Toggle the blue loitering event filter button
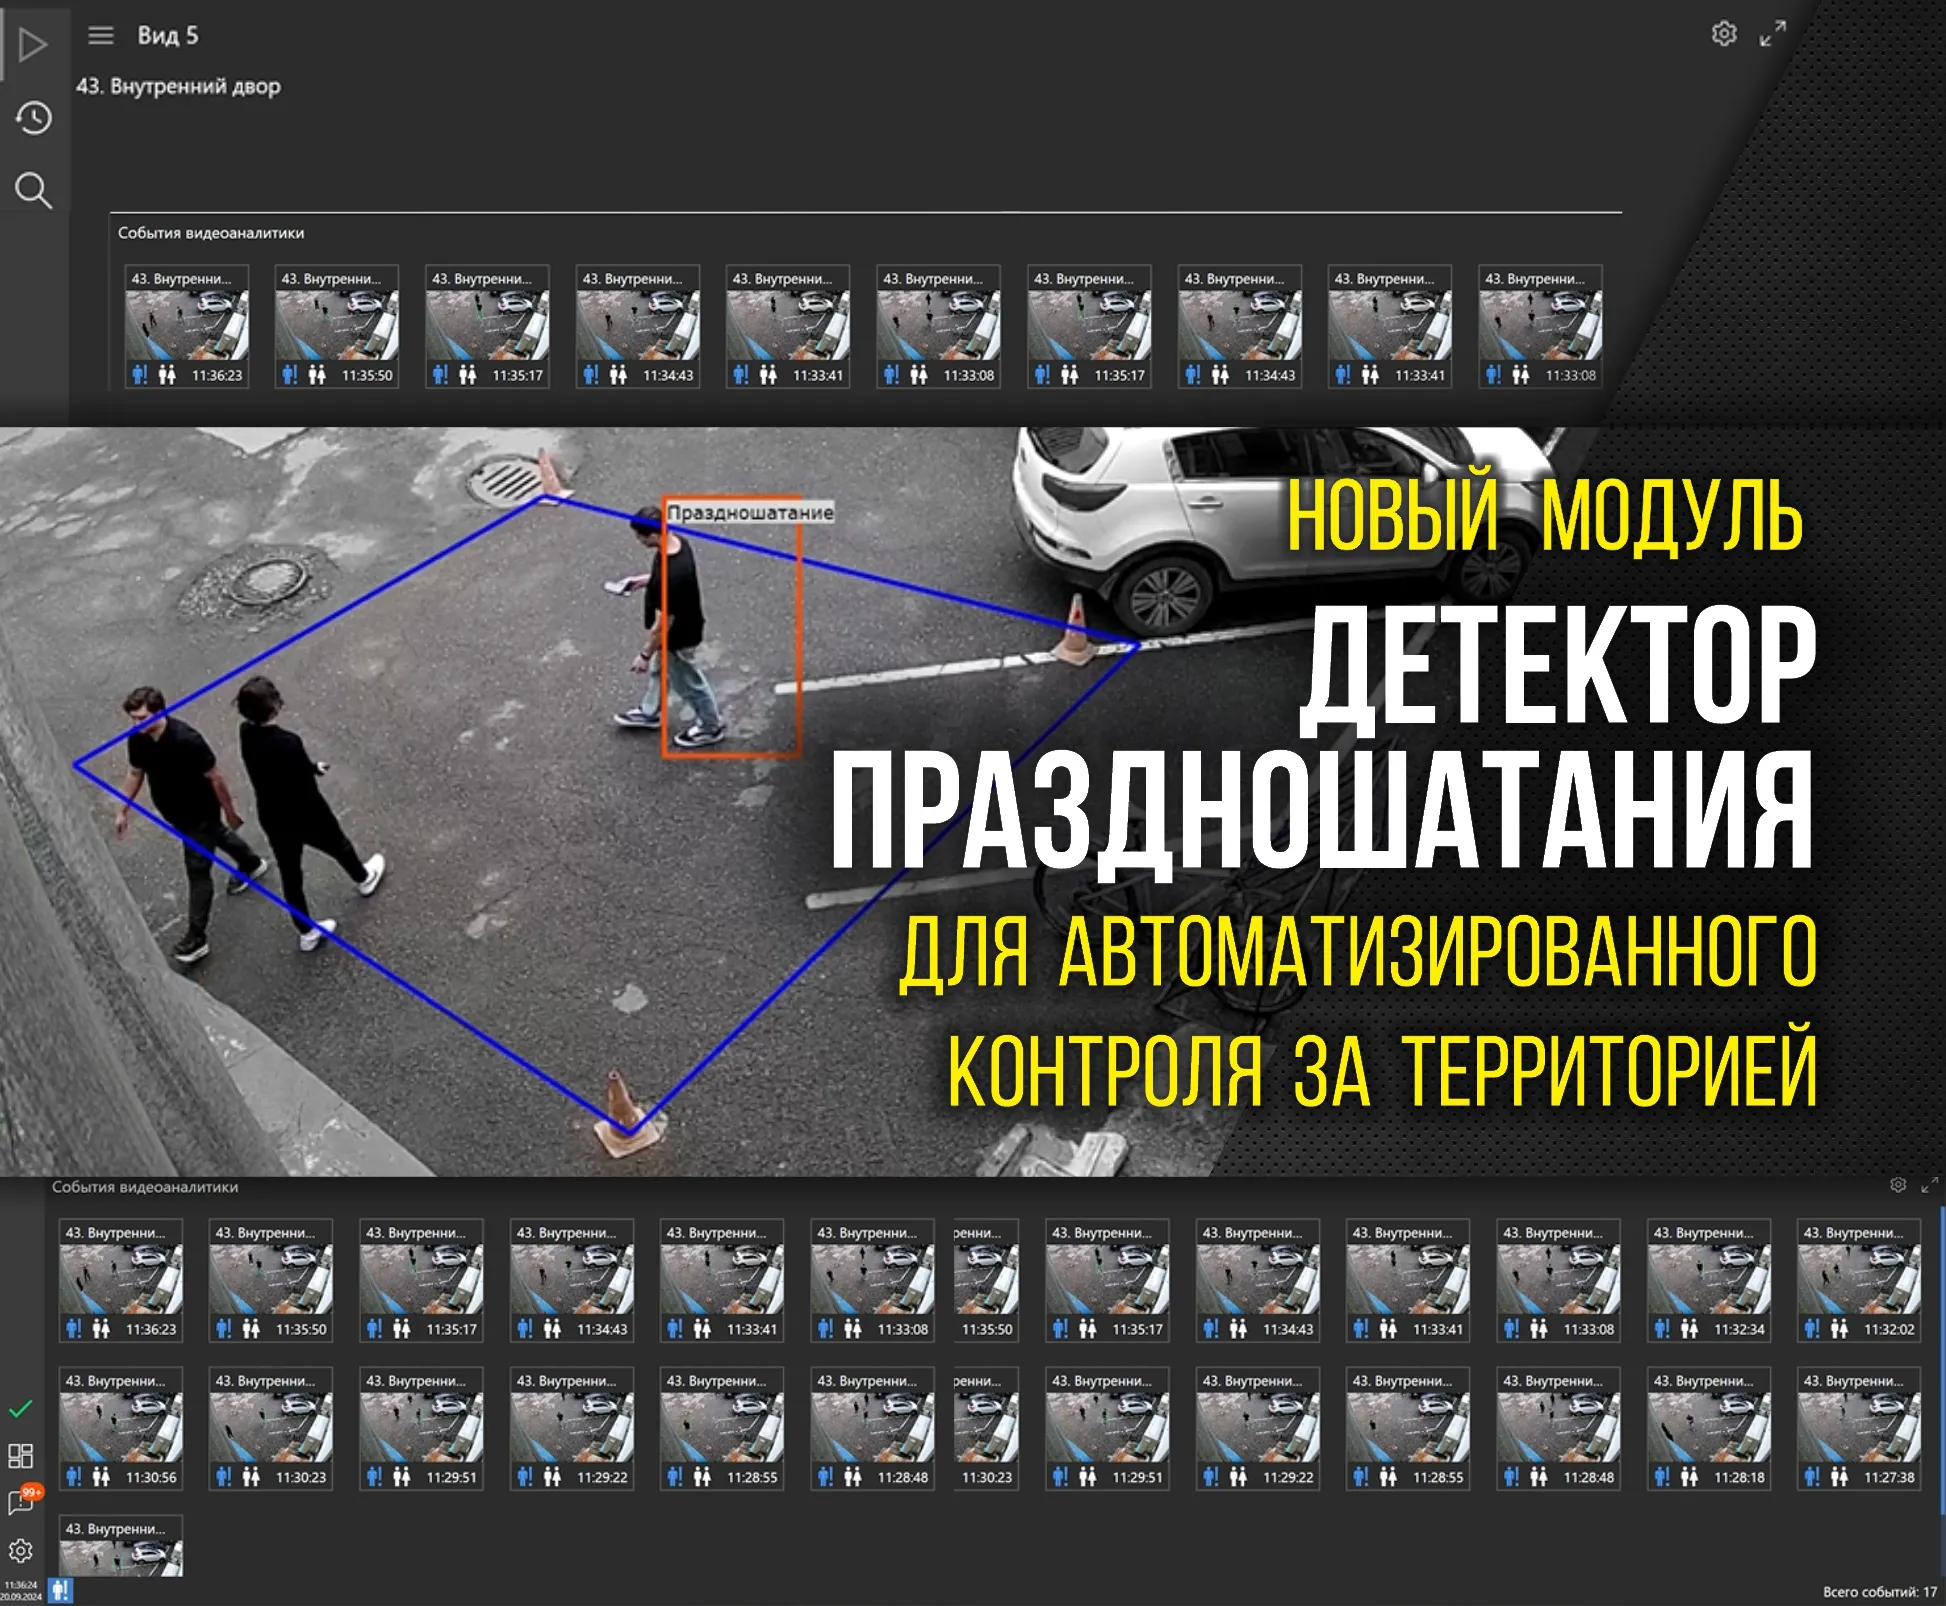Image resolution: width=1946 pixels, height=1606 pixels. coord(61,1589)
